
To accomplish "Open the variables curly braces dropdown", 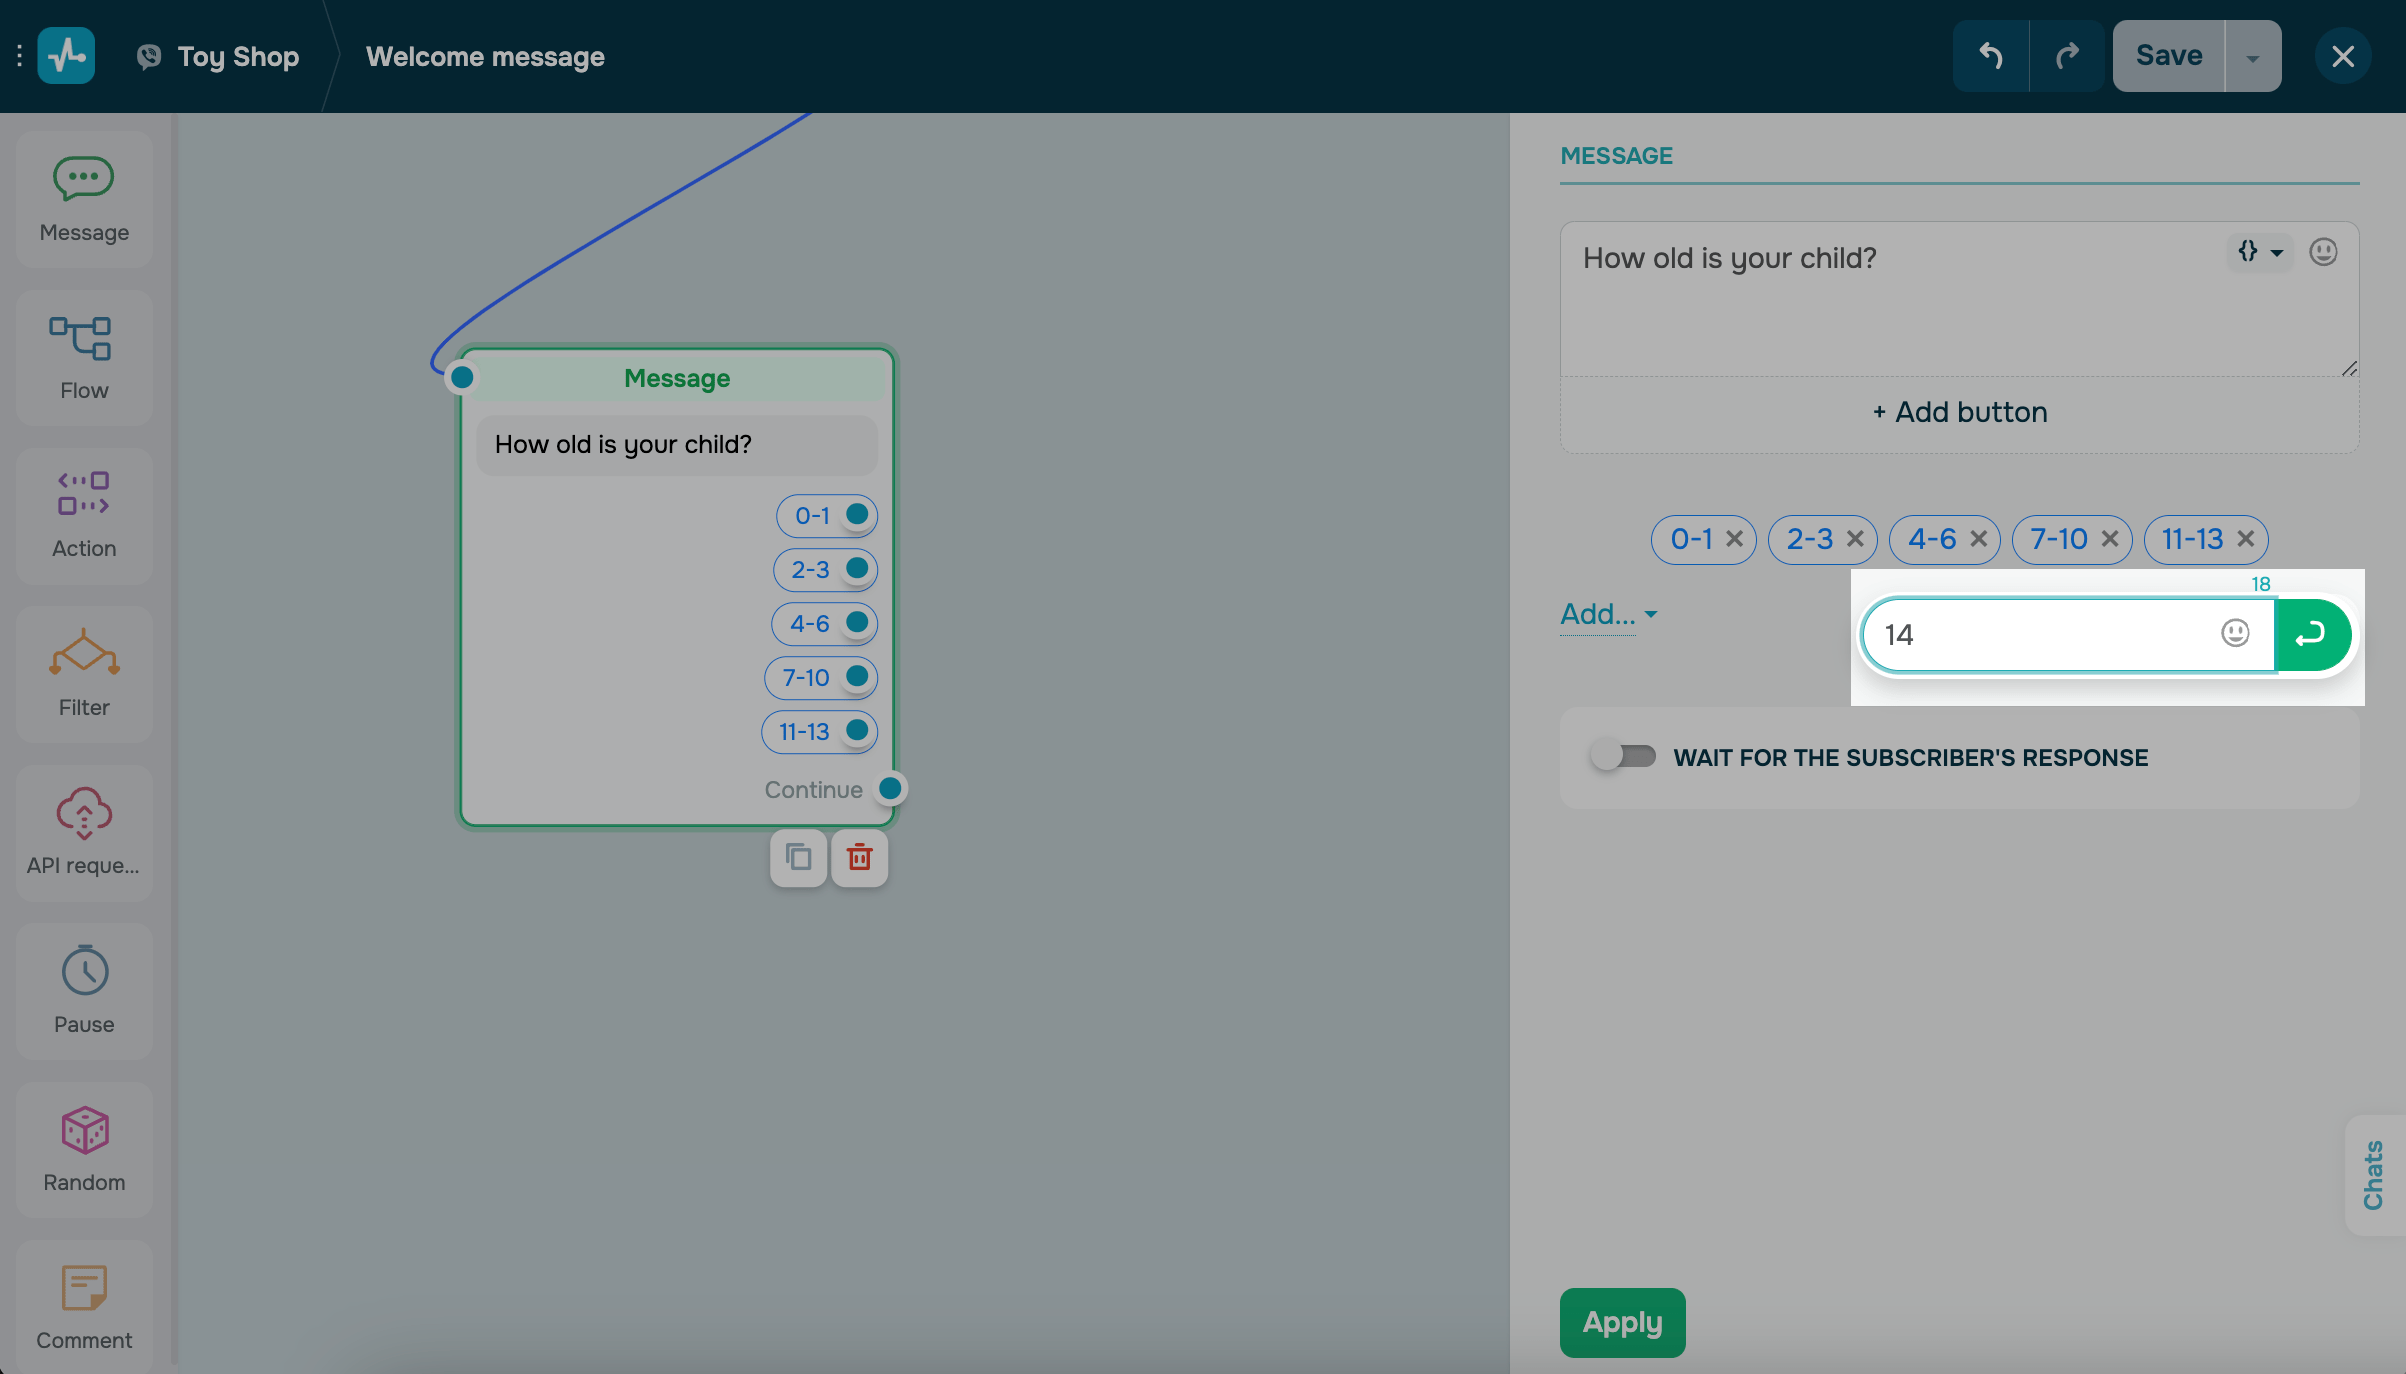I will 2259,252.
